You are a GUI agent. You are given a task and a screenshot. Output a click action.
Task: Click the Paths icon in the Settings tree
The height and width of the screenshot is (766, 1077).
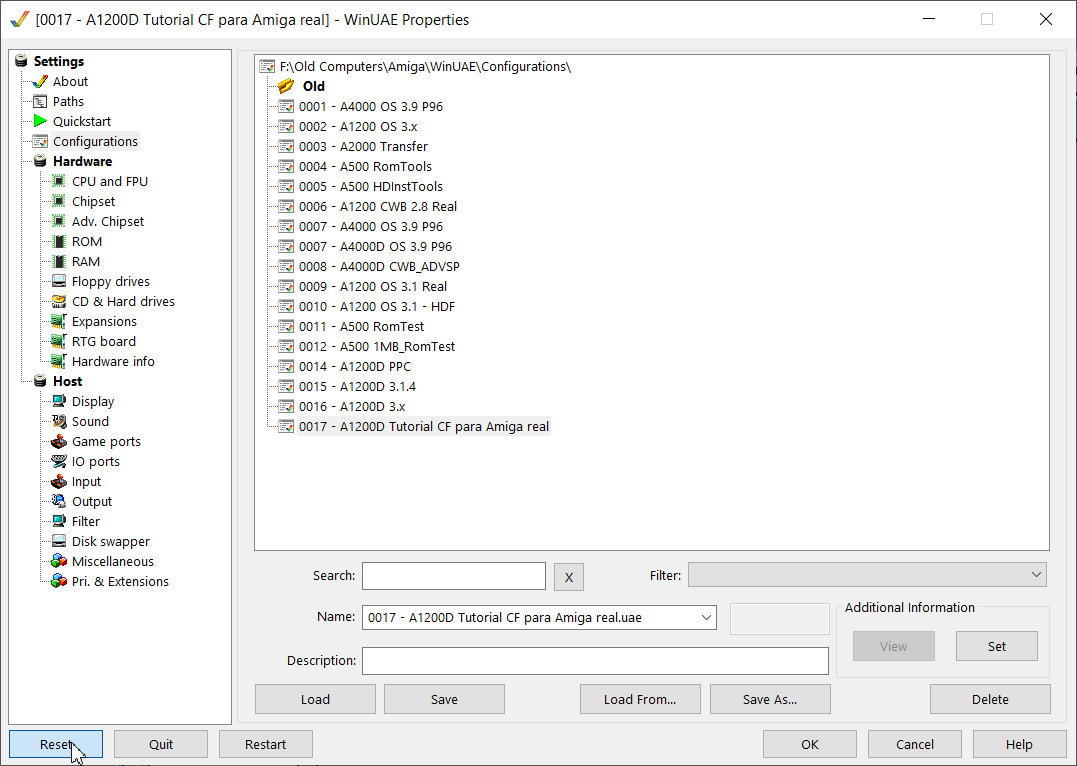coord(41,102)
